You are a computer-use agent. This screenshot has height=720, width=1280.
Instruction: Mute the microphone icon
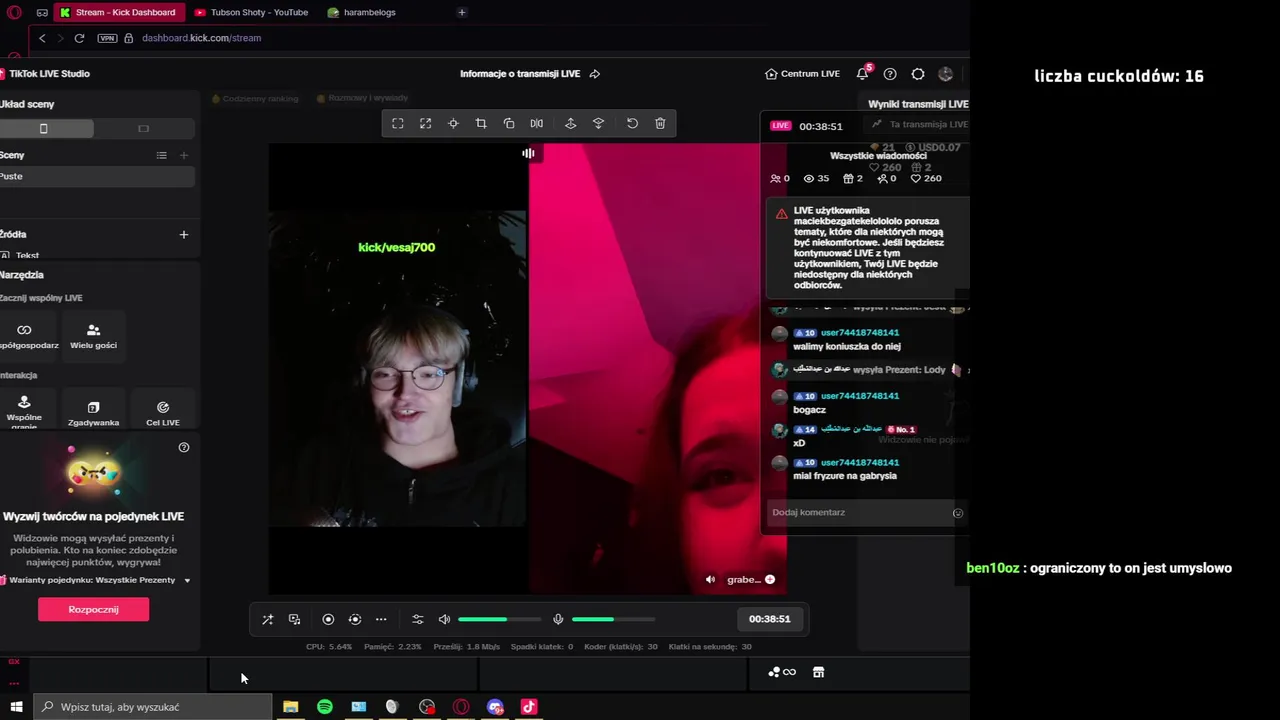pyautogui.click(x=558, y=619)
